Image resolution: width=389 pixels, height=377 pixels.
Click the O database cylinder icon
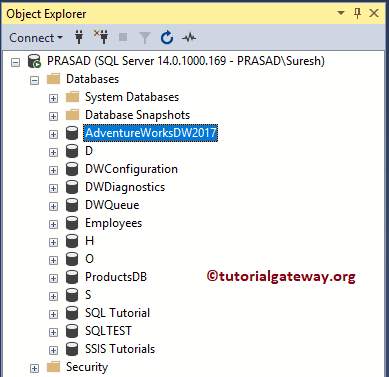coord(72,259)
